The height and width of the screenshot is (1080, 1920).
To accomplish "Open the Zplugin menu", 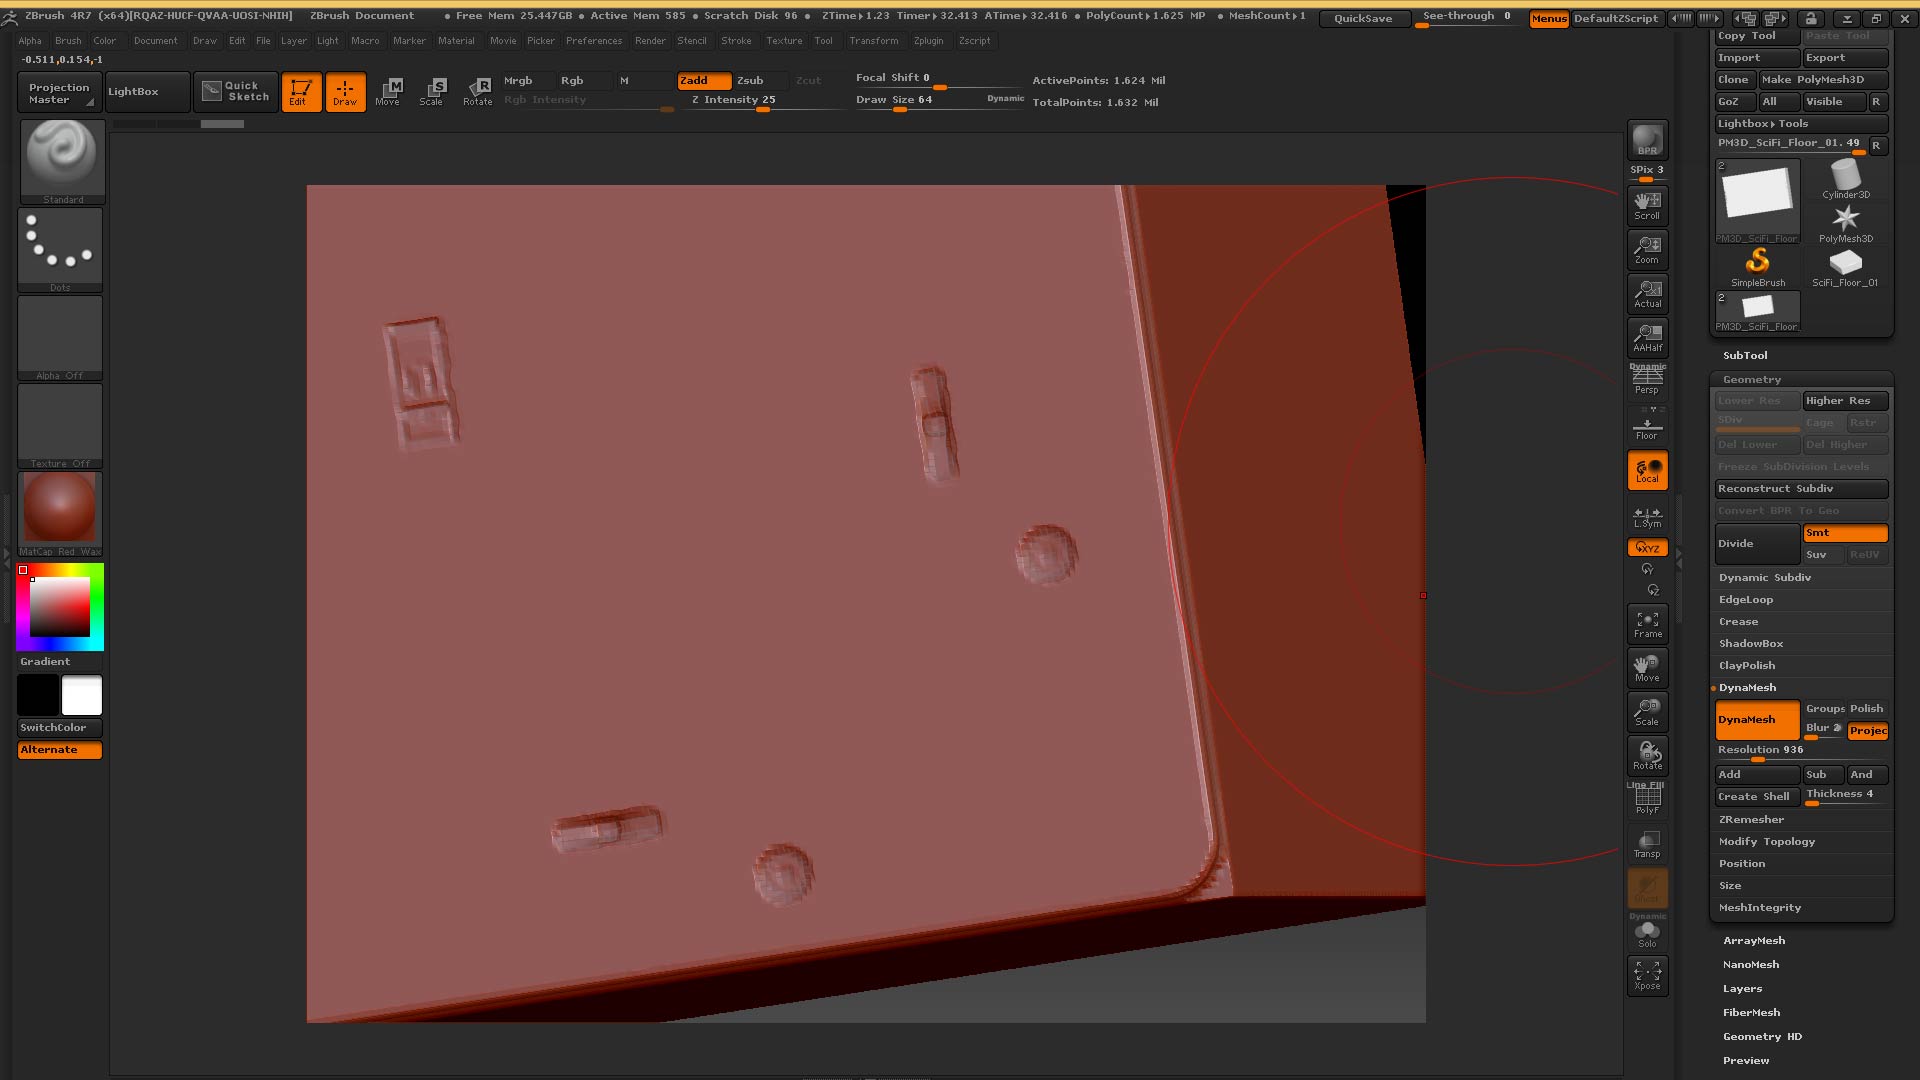I will pyautogui.click(x=928, y=41).
